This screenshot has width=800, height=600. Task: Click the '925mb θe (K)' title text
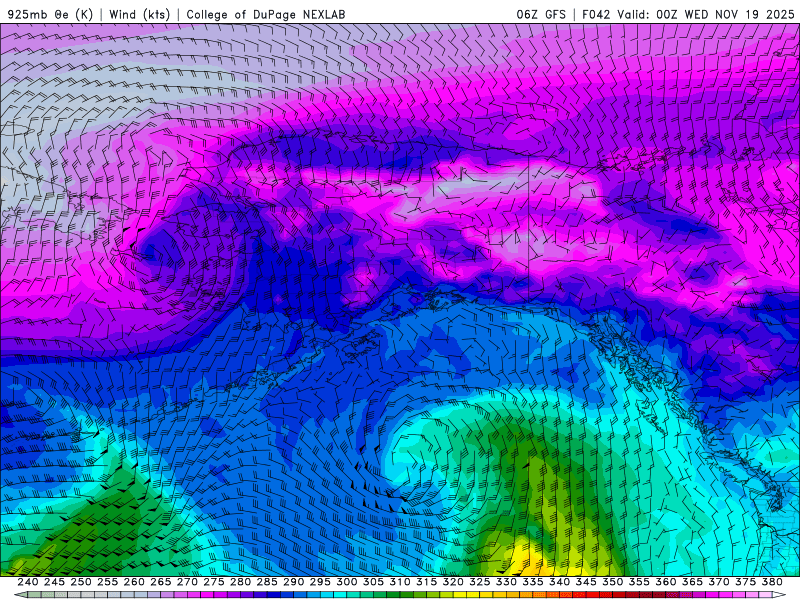point(50,14)
